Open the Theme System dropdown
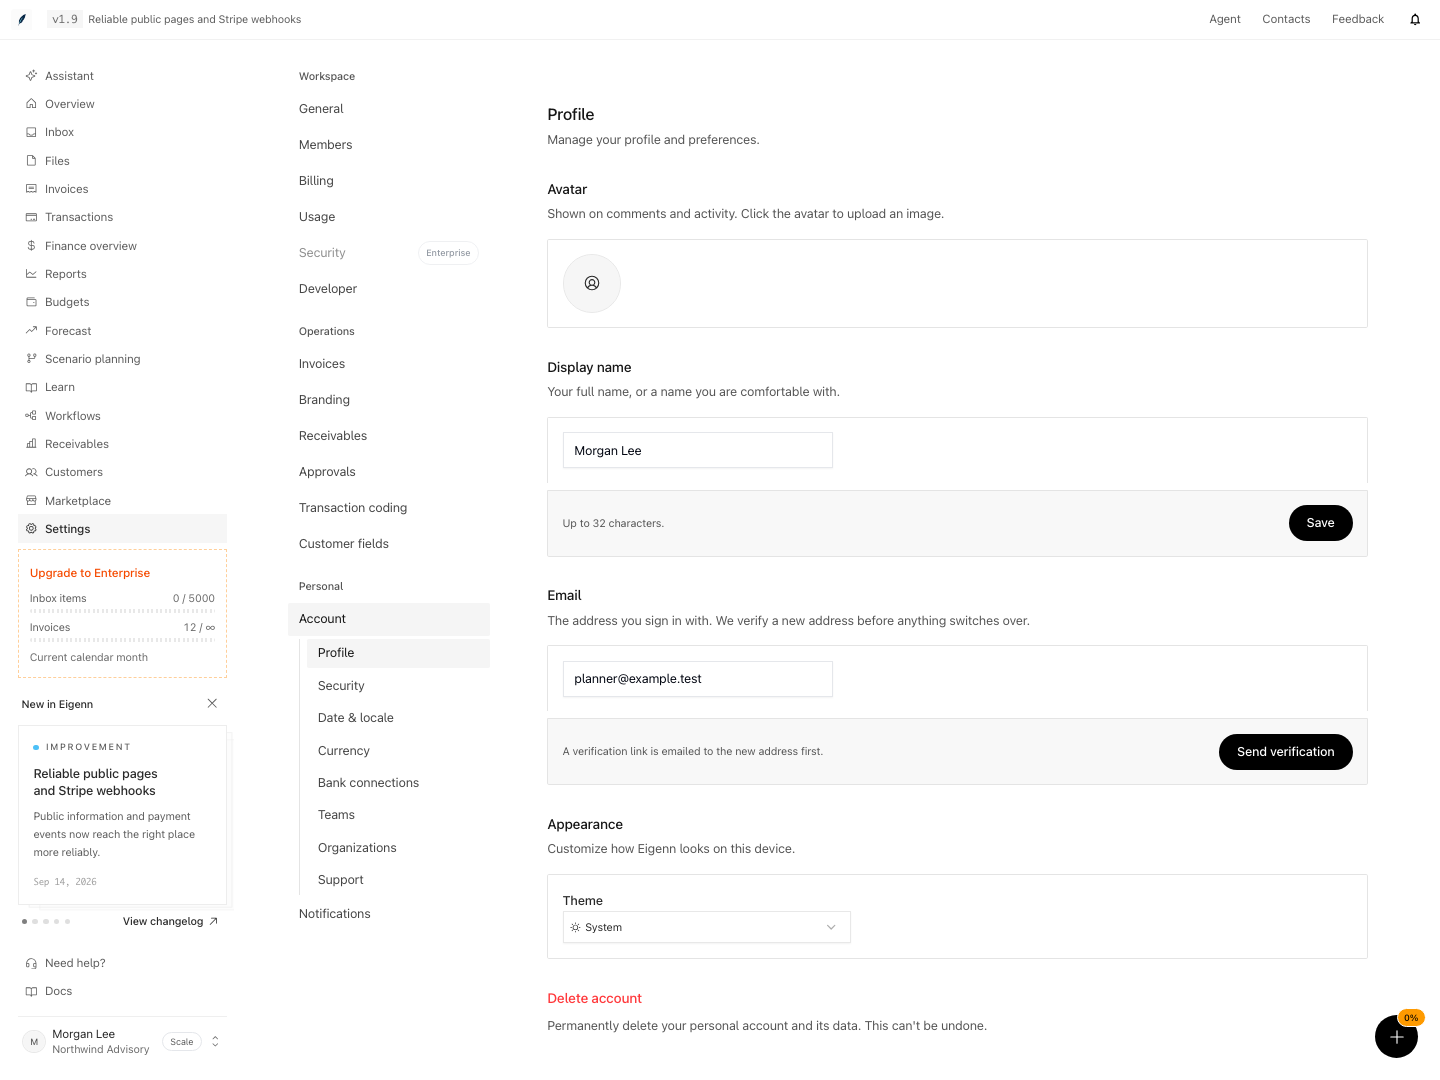 tap(706, 927)
